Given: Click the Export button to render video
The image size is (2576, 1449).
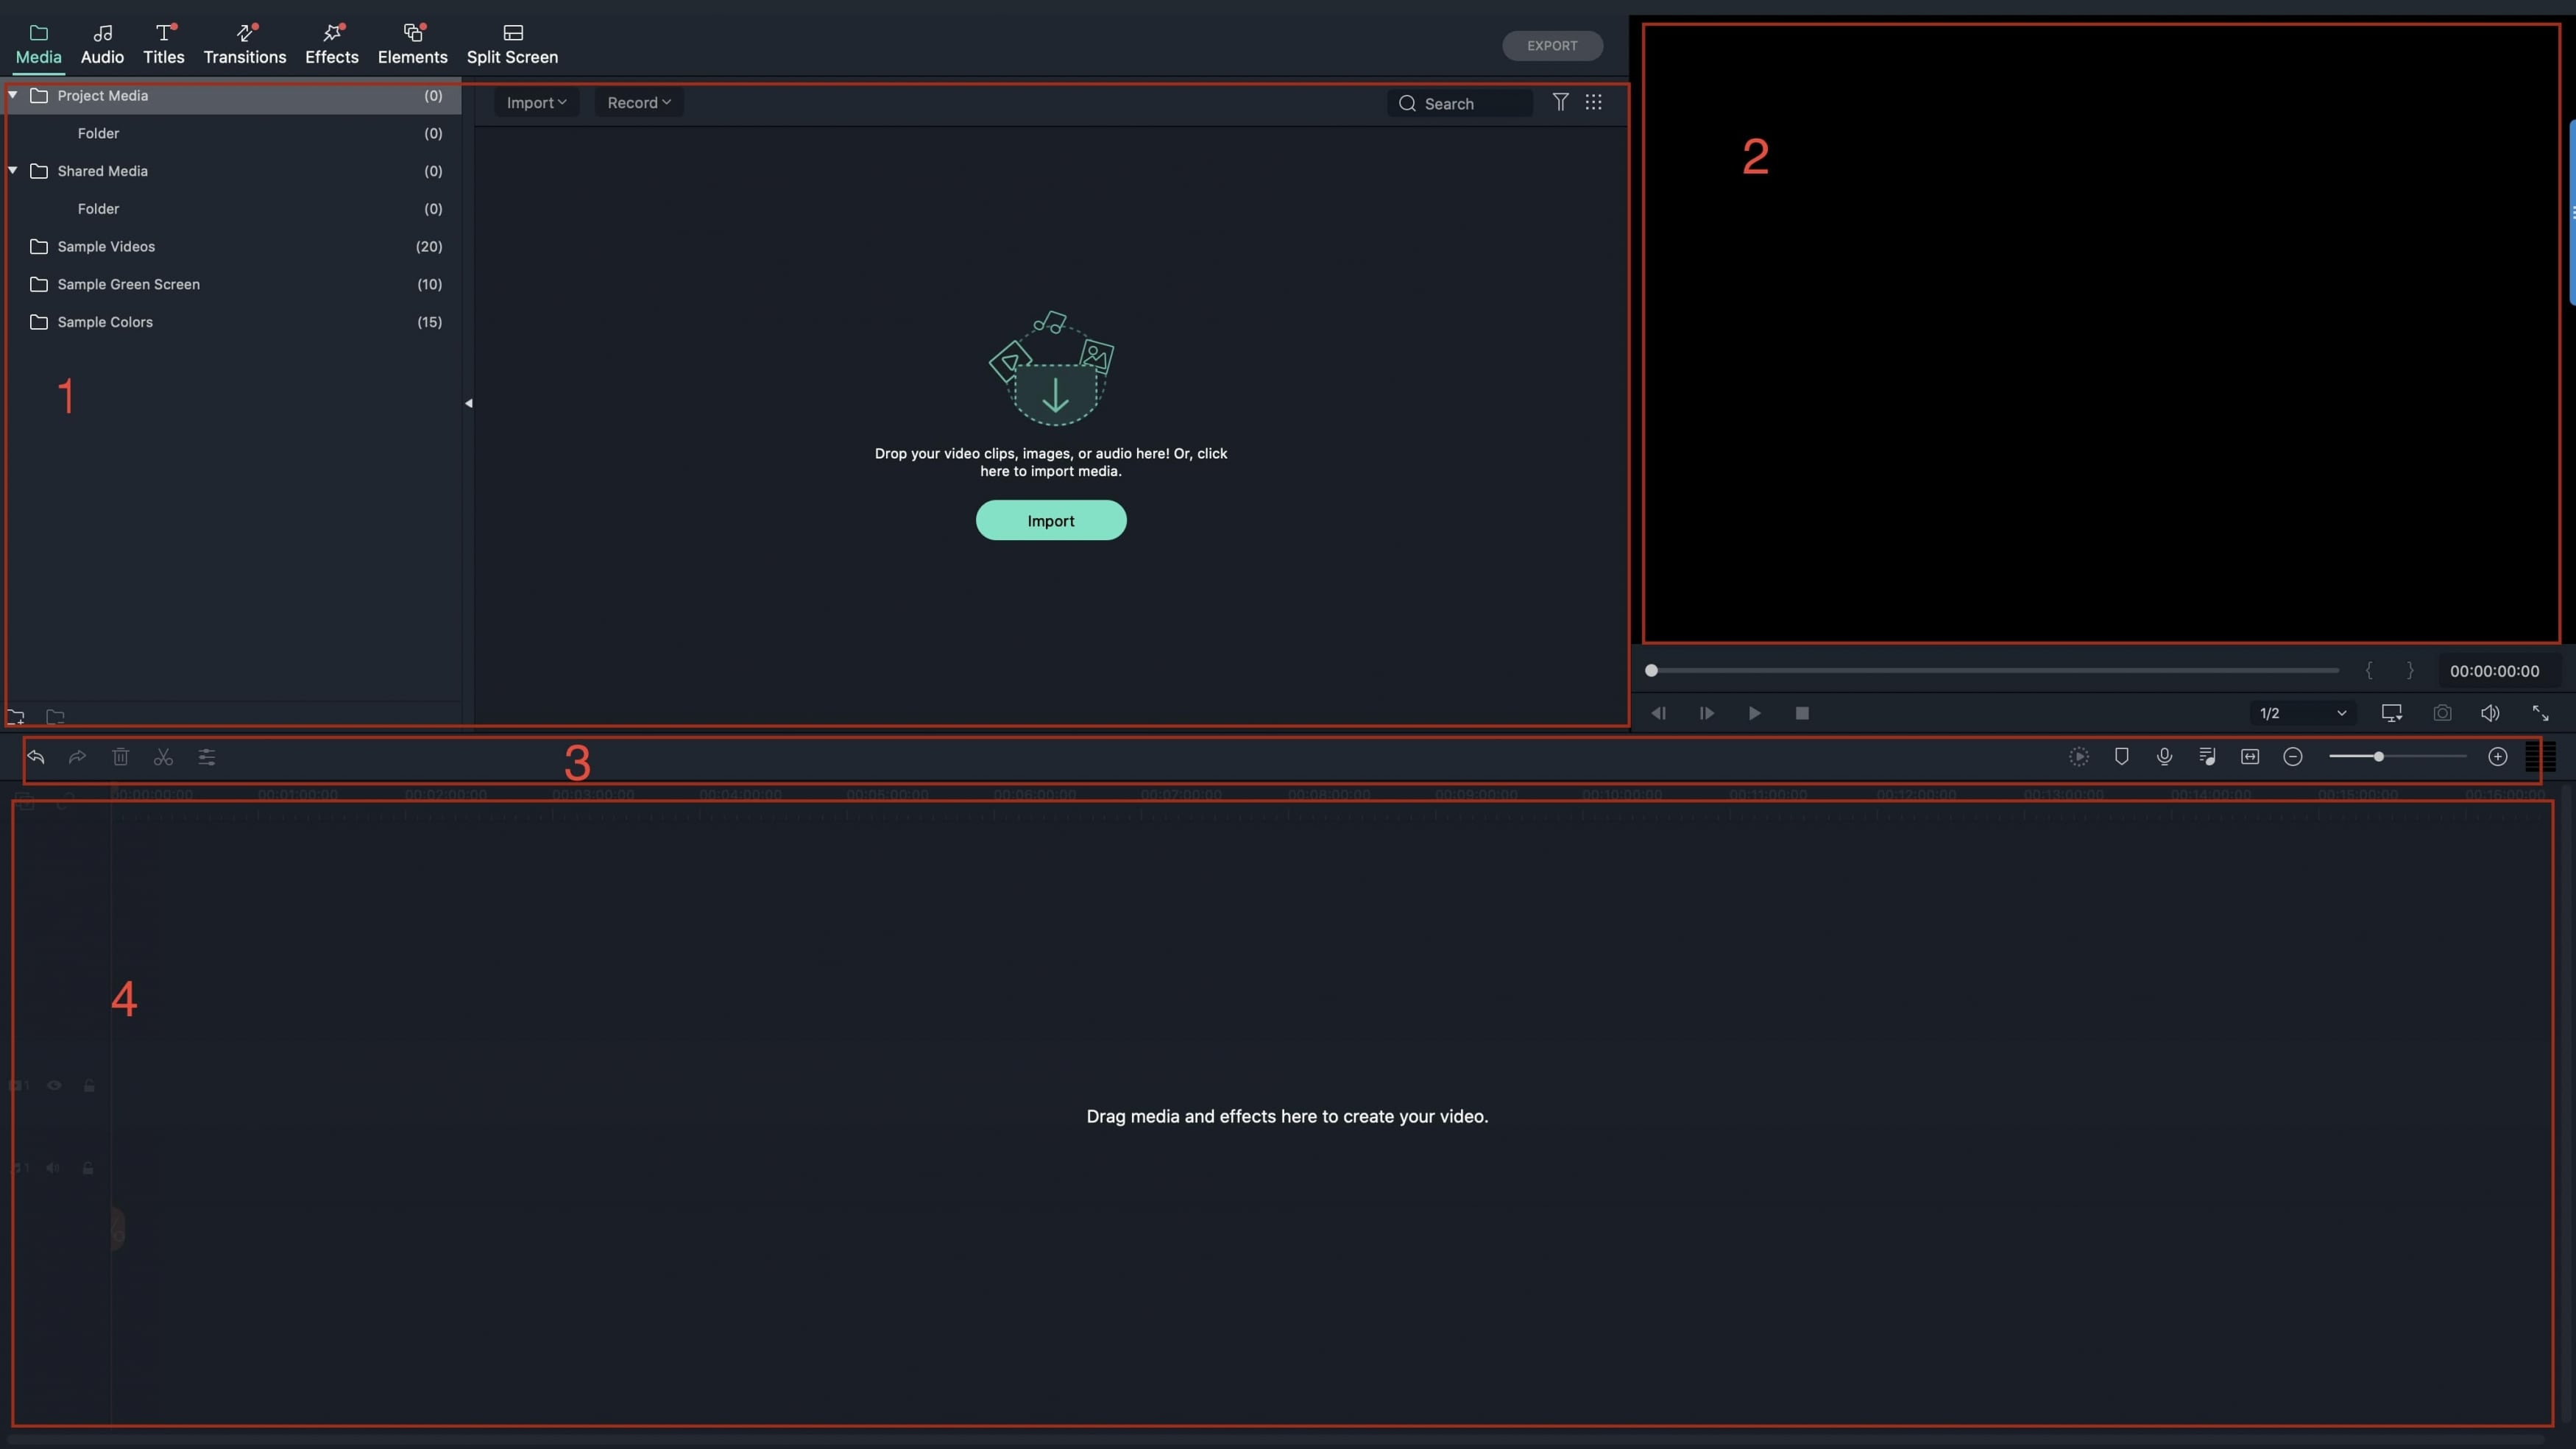Looking at the screenshot, I should click(x=1551, y=44).
